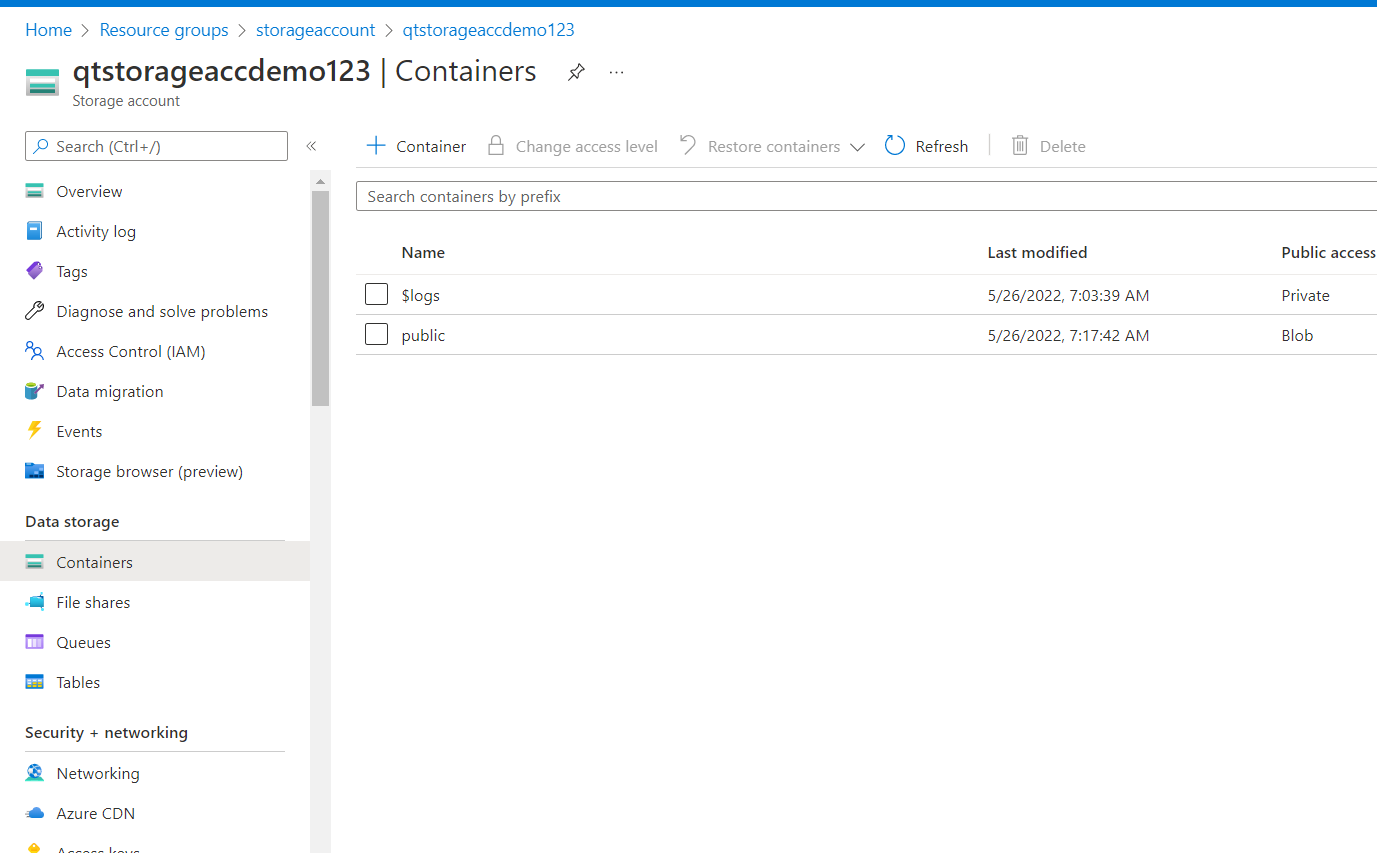Screen dimensions: 1377x853
Task: Open qtstorageaccdemo123 breadcrumb link
Action: [489, 30]
